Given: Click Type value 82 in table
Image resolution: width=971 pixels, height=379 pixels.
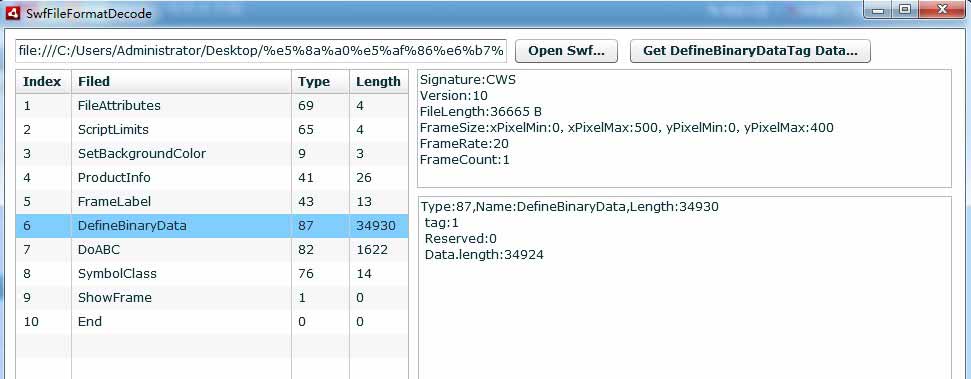Looking at the screenshot, I should tap(306, 250).
